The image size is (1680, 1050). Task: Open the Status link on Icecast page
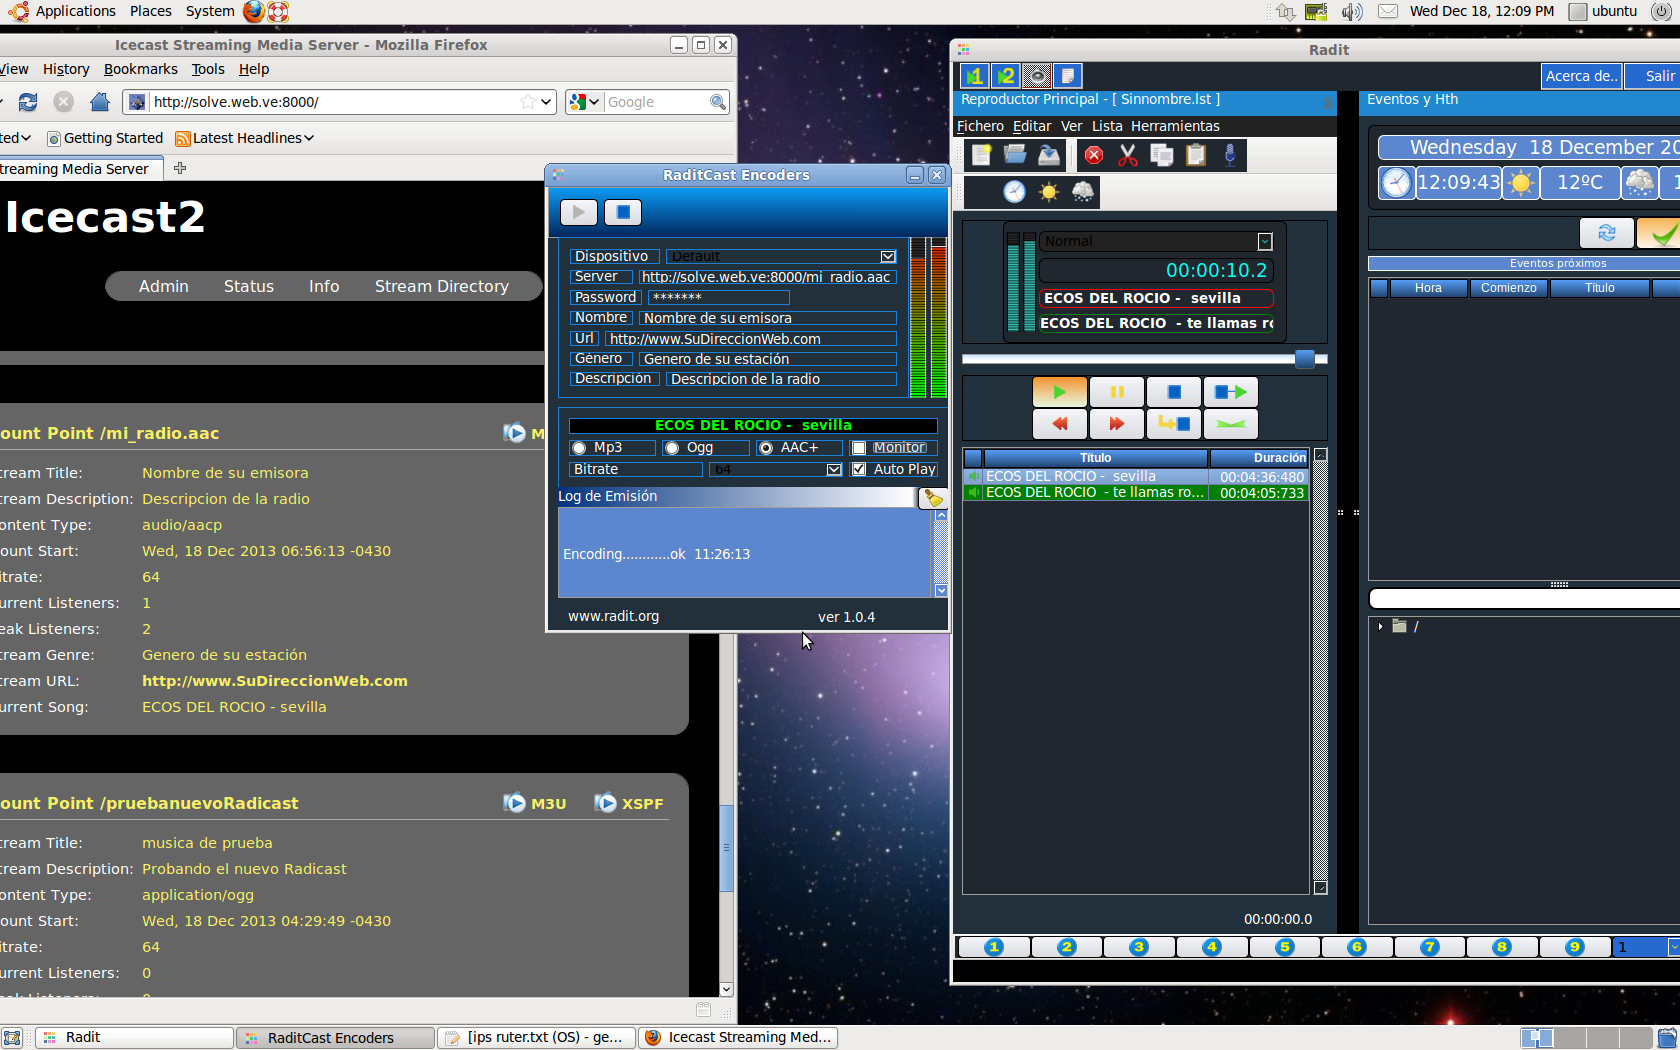(249, 286)
